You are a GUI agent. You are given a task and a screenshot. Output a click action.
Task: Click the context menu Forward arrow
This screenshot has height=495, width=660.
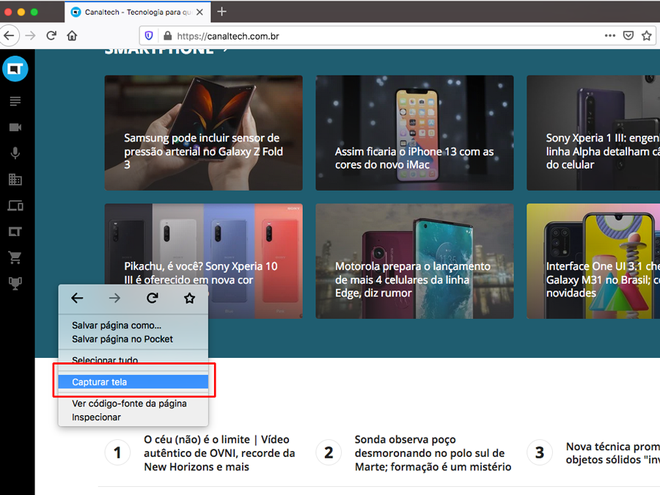pyautogui.click(x=114, y=298)
